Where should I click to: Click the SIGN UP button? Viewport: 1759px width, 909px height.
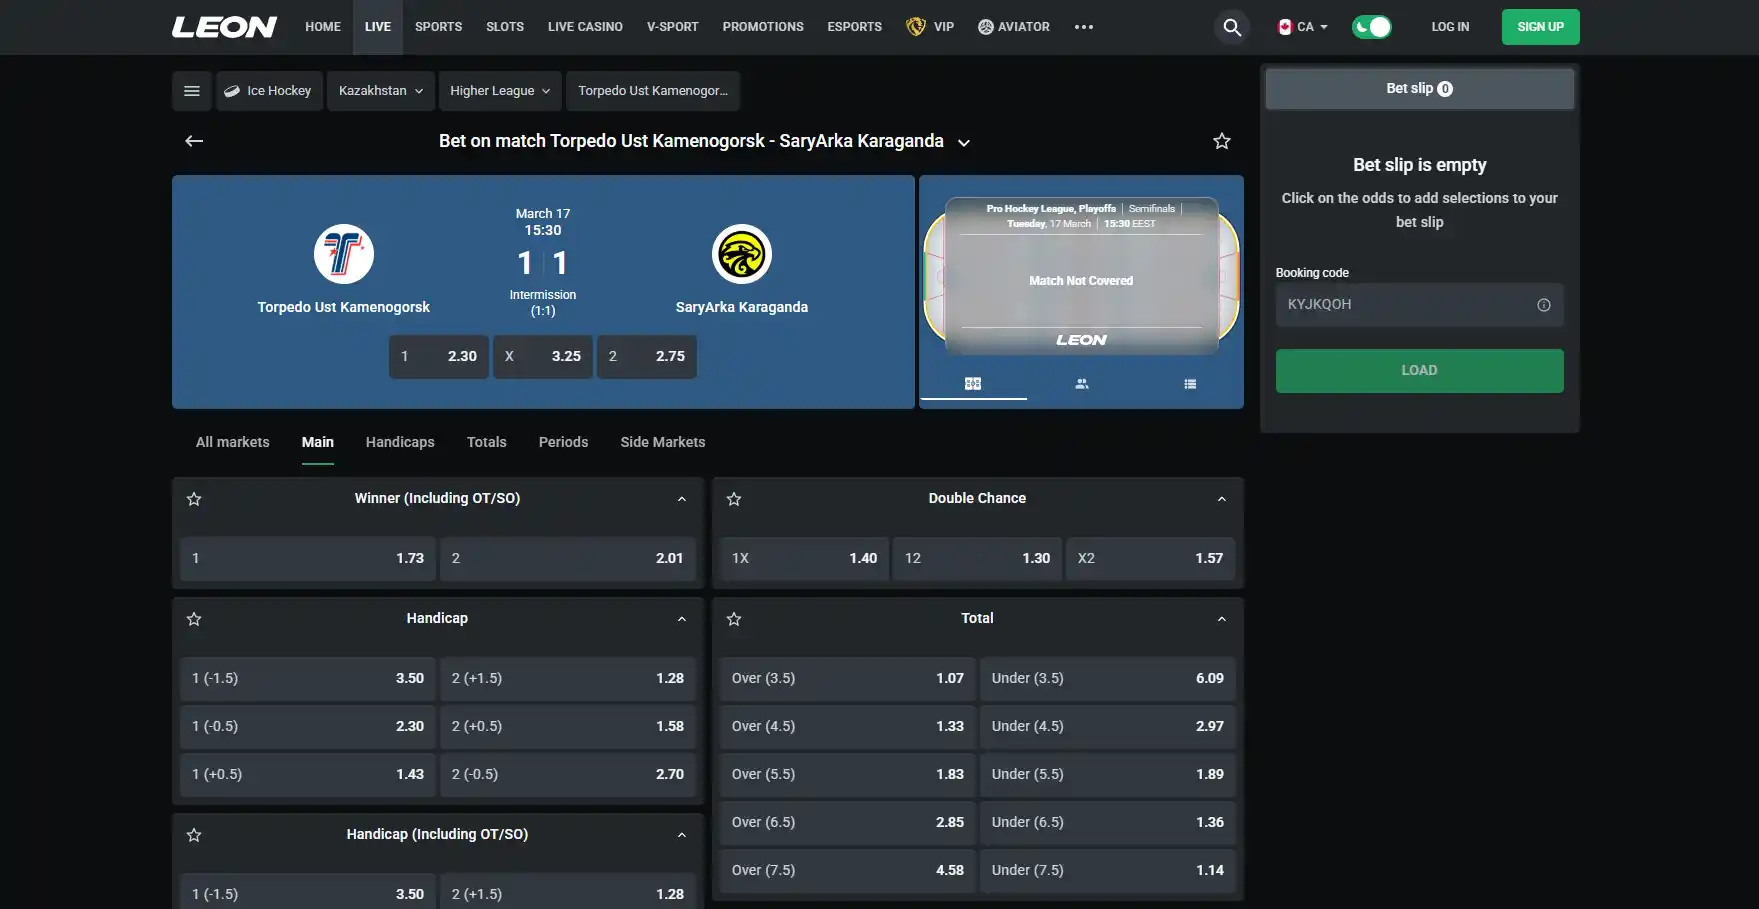[x=1540, y=27]
